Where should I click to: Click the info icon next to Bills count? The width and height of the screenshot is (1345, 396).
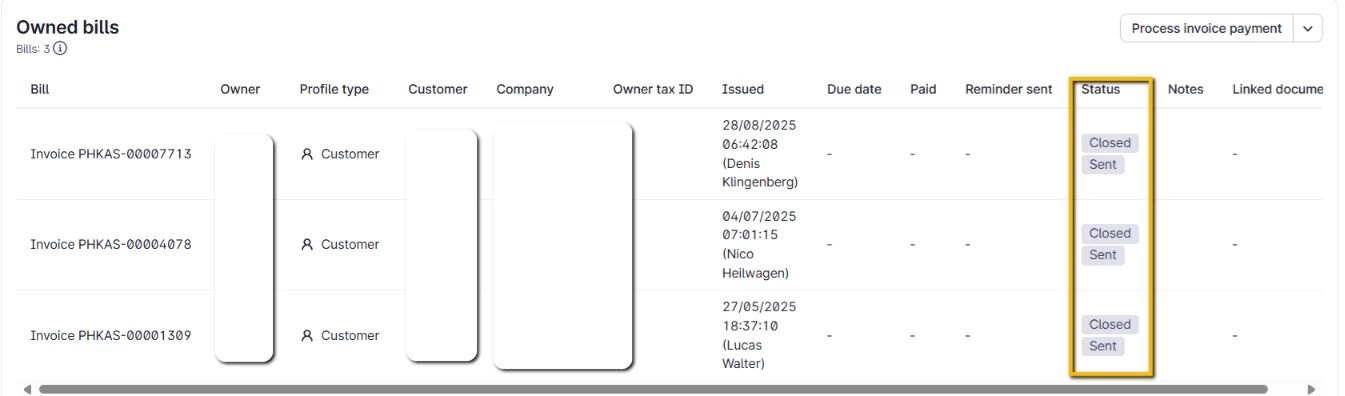(58, 47)
